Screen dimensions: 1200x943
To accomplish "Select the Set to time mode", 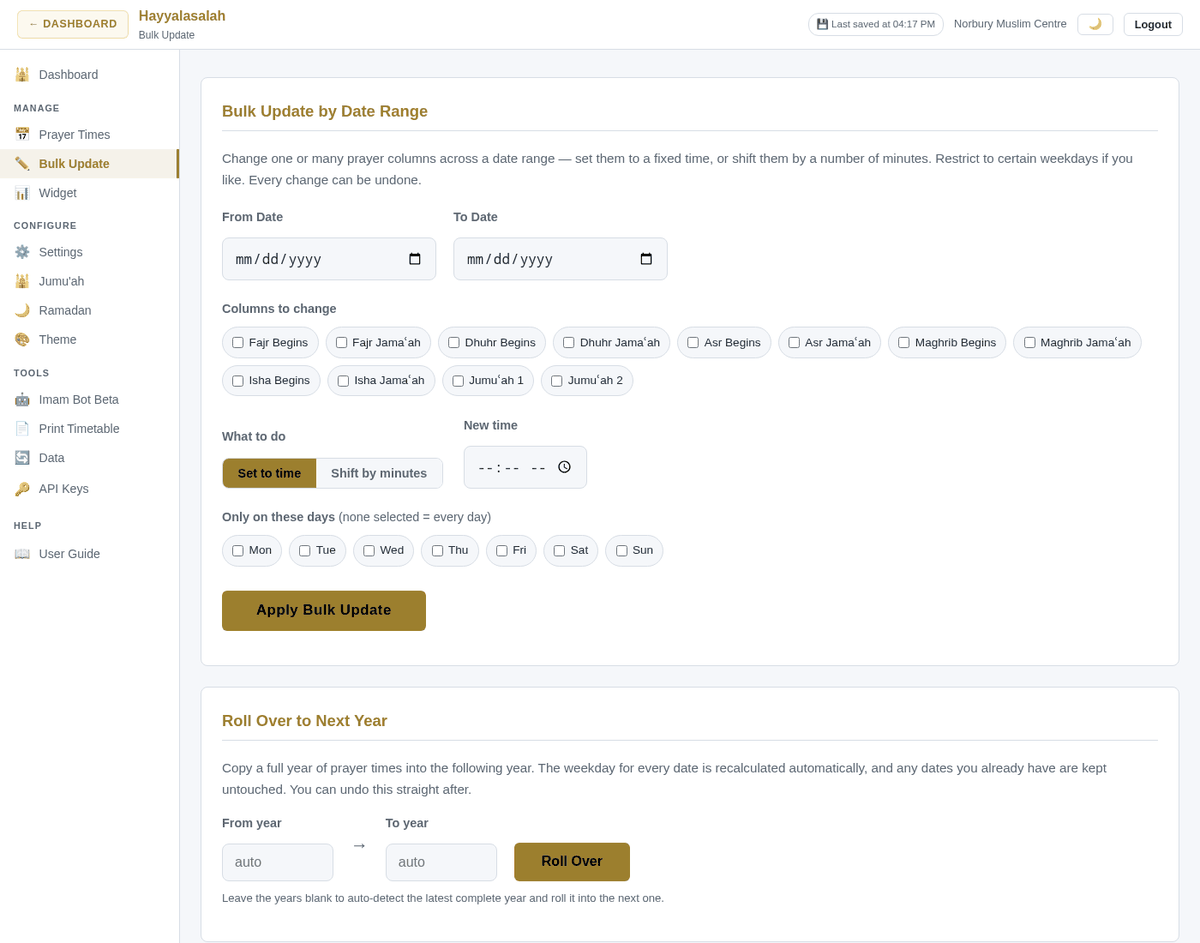I will [x=269, y=473].
